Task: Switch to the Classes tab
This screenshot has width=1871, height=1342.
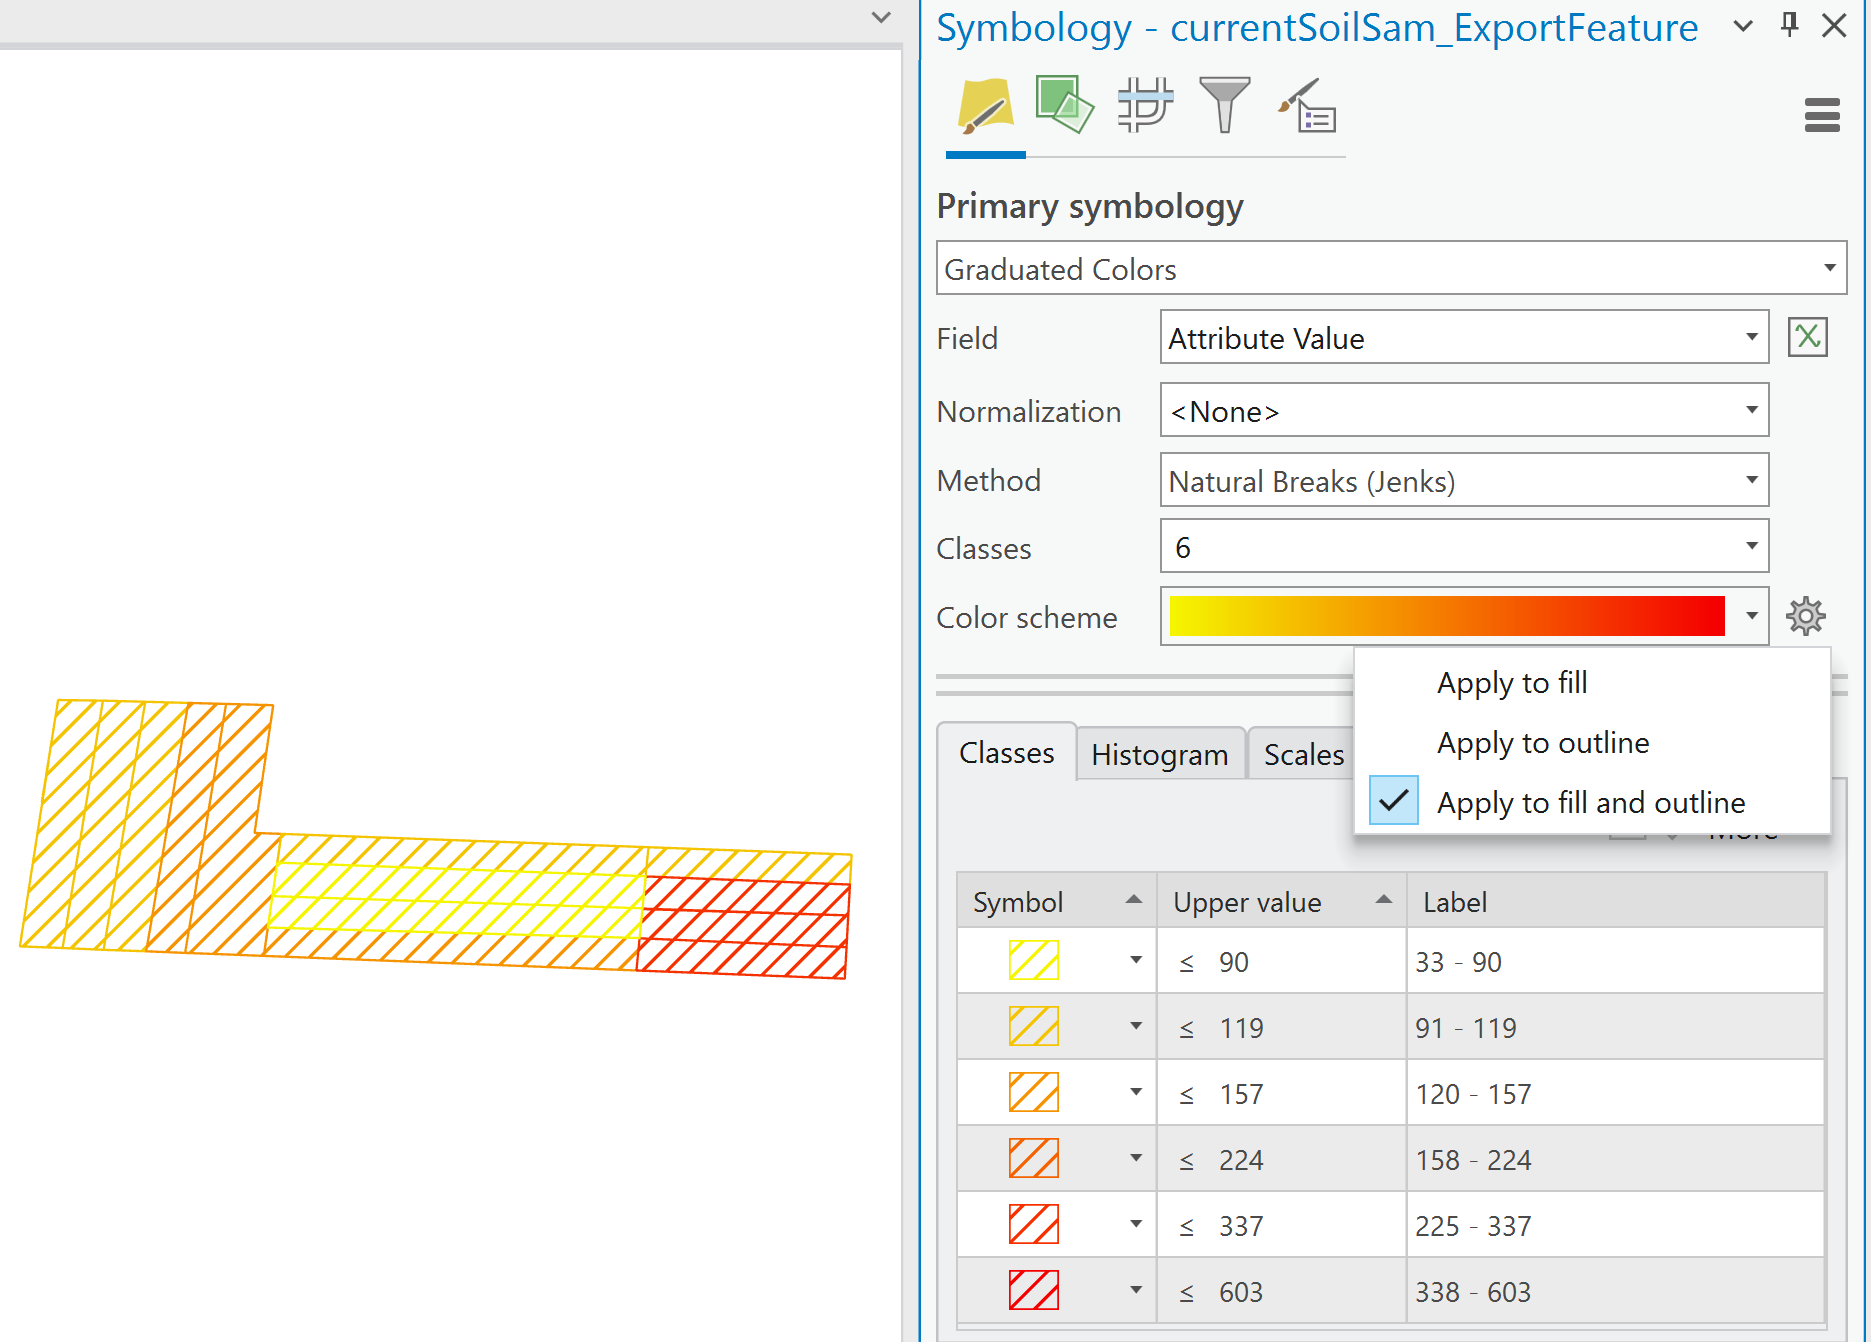Action: [x=1006, y=752]
